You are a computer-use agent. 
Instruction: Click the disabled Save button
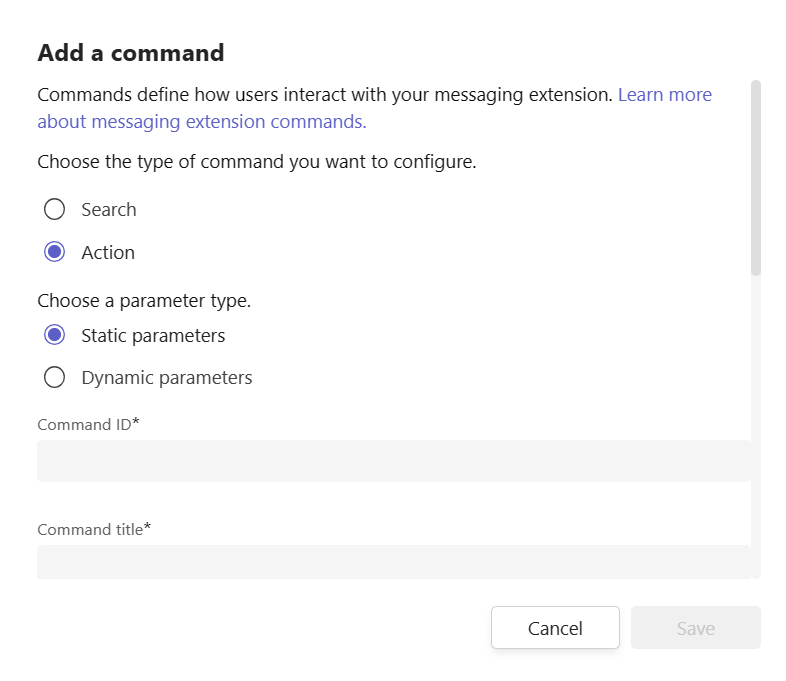(696, 628)
